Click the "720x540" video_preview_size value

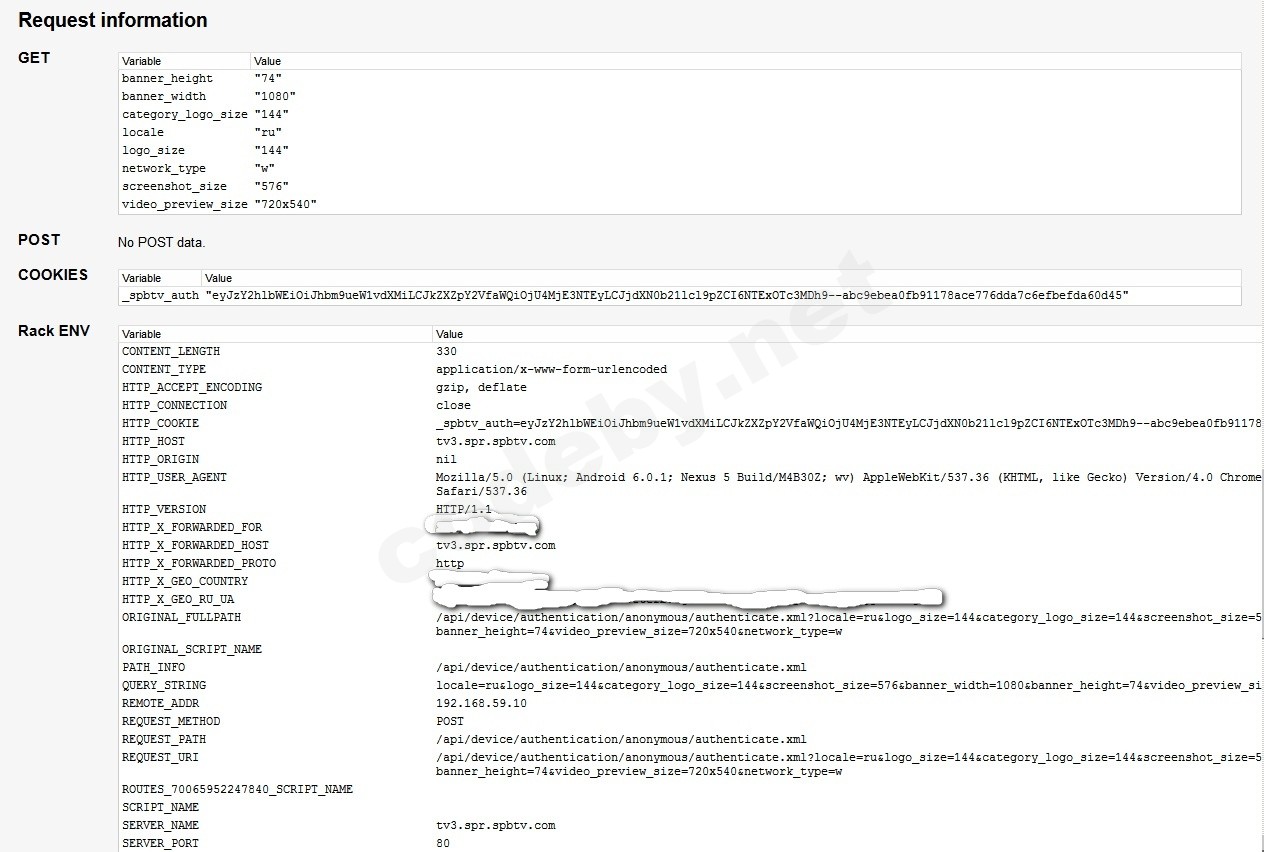pos(286,205)
